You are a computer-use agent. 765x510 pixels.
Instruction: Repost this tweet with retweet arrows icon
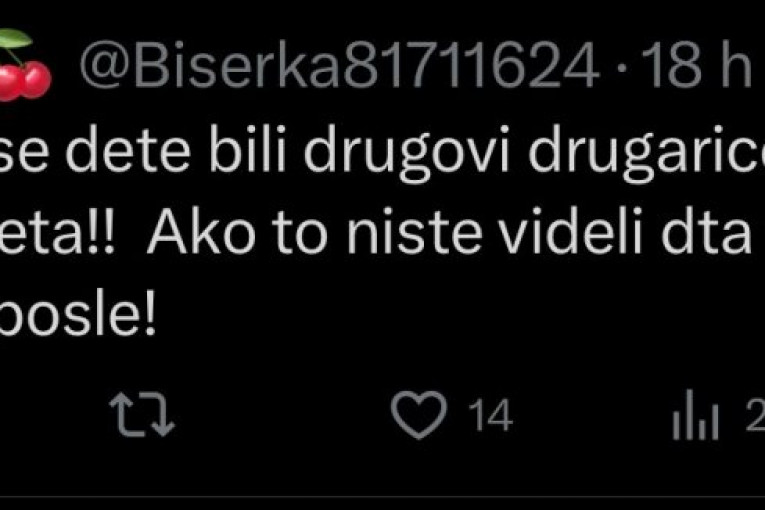click(142, 415)
